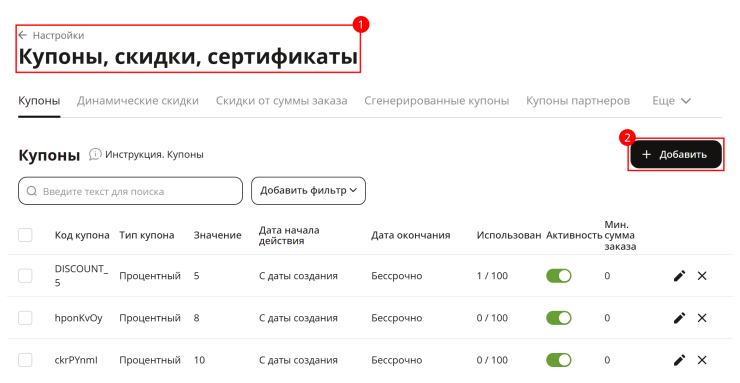
Task: Expand the Еще tabs menu
Action: tap(671, 101)
